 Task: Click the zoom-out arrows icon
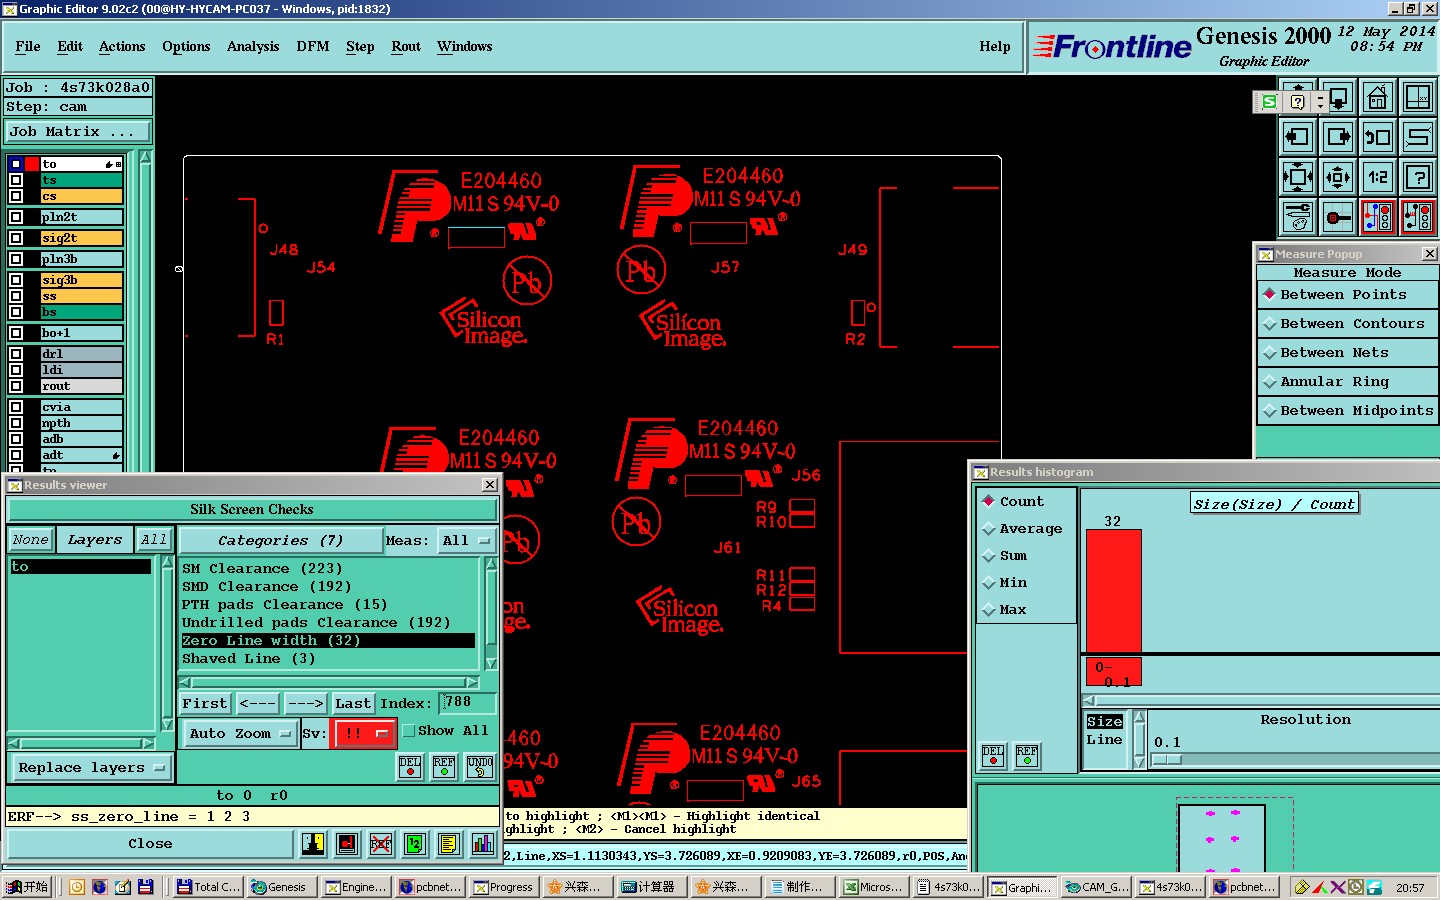[x=1298, y=177]
